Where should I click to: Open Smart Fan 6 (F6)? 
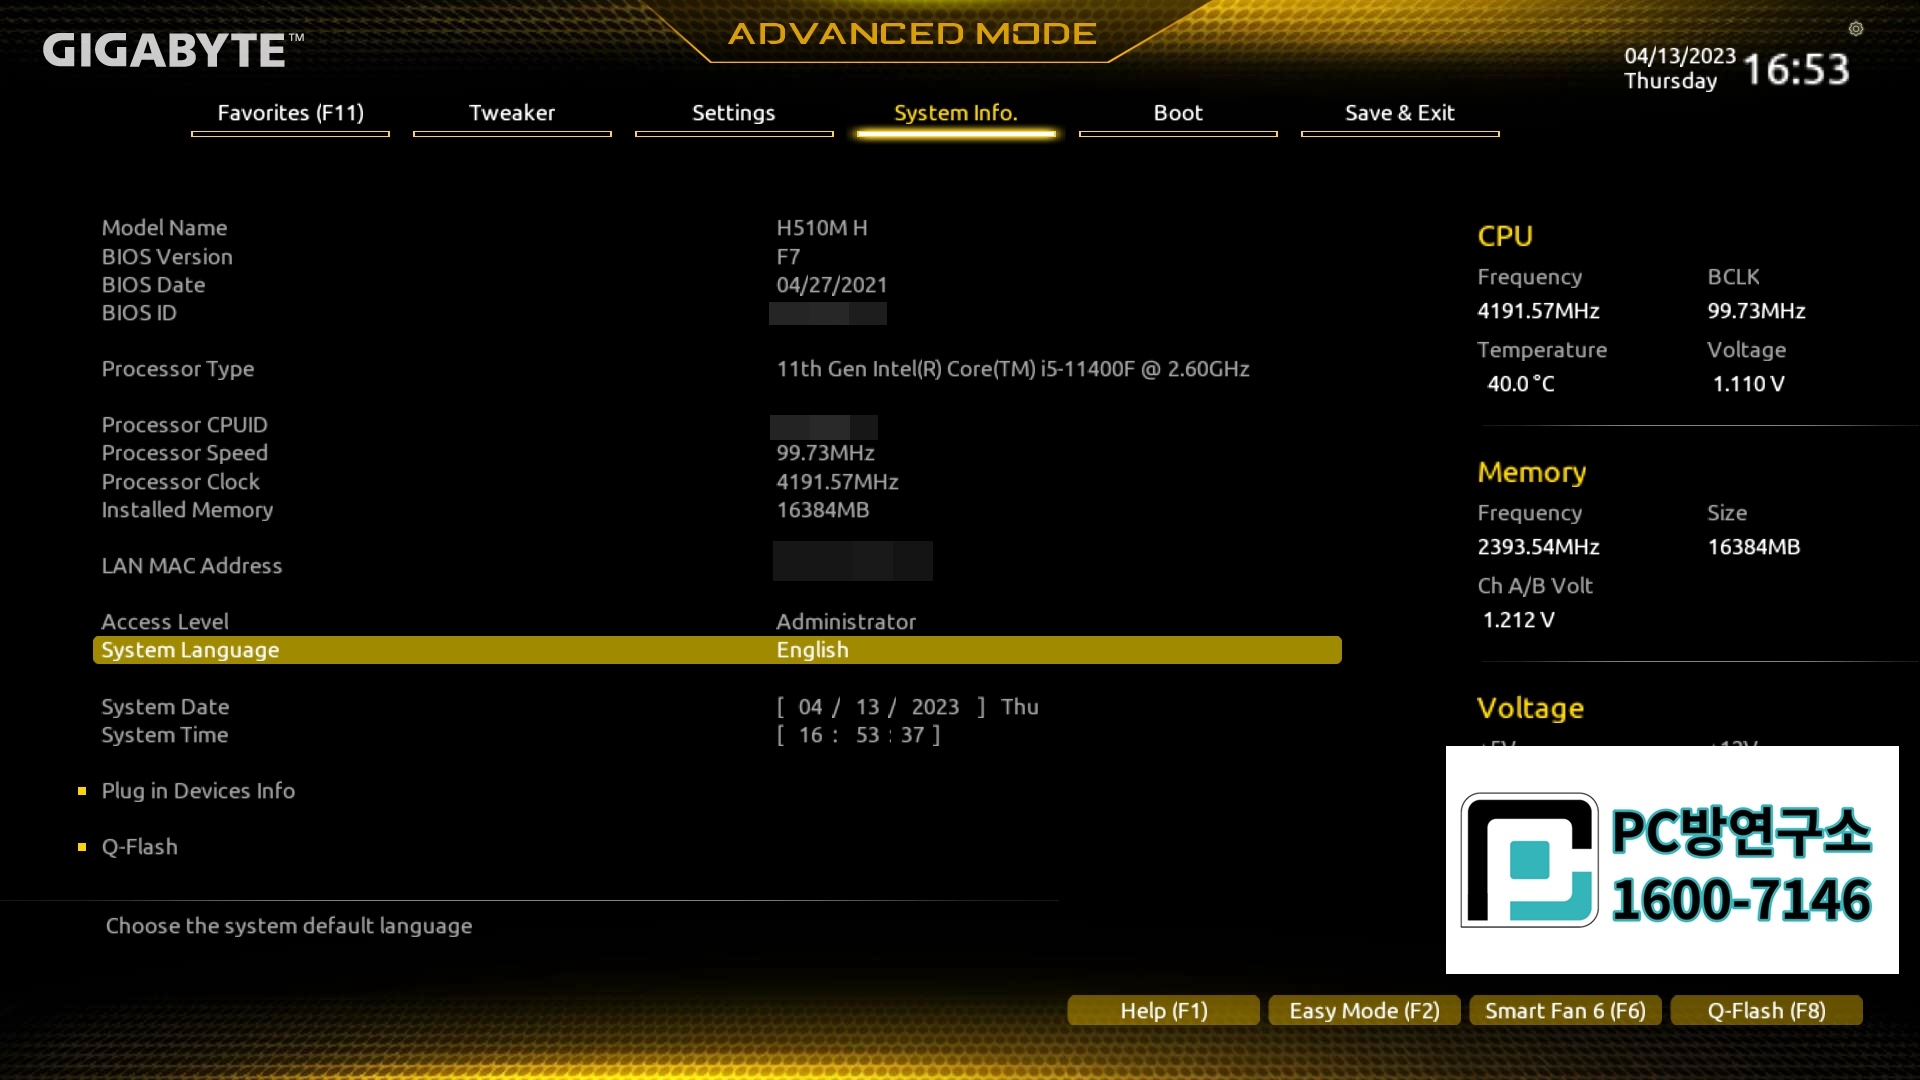click(1565, 1011)
